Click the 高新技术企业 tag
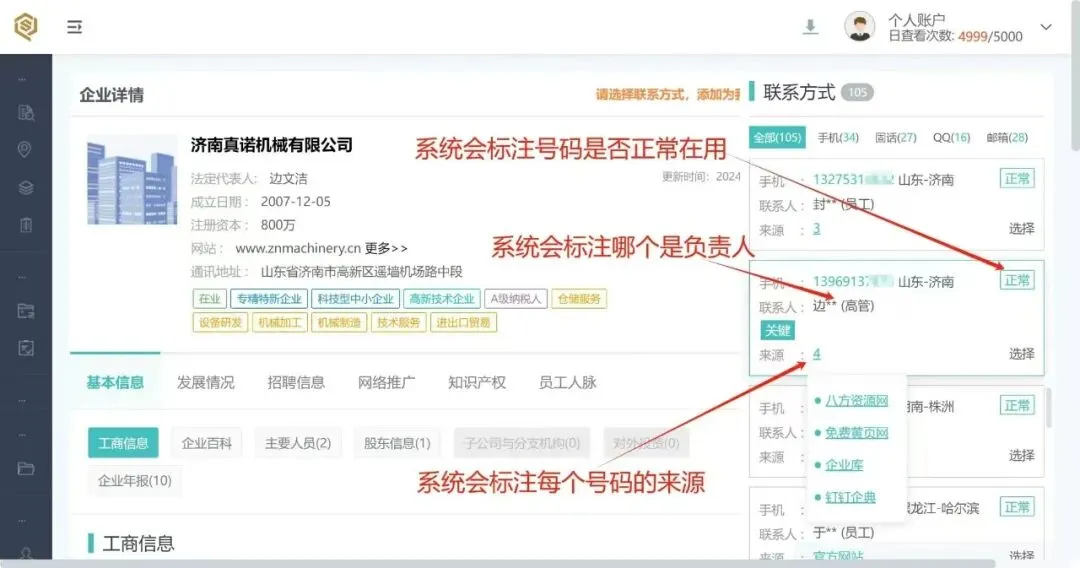This screenshot has width=1080, height=568. 442,299
